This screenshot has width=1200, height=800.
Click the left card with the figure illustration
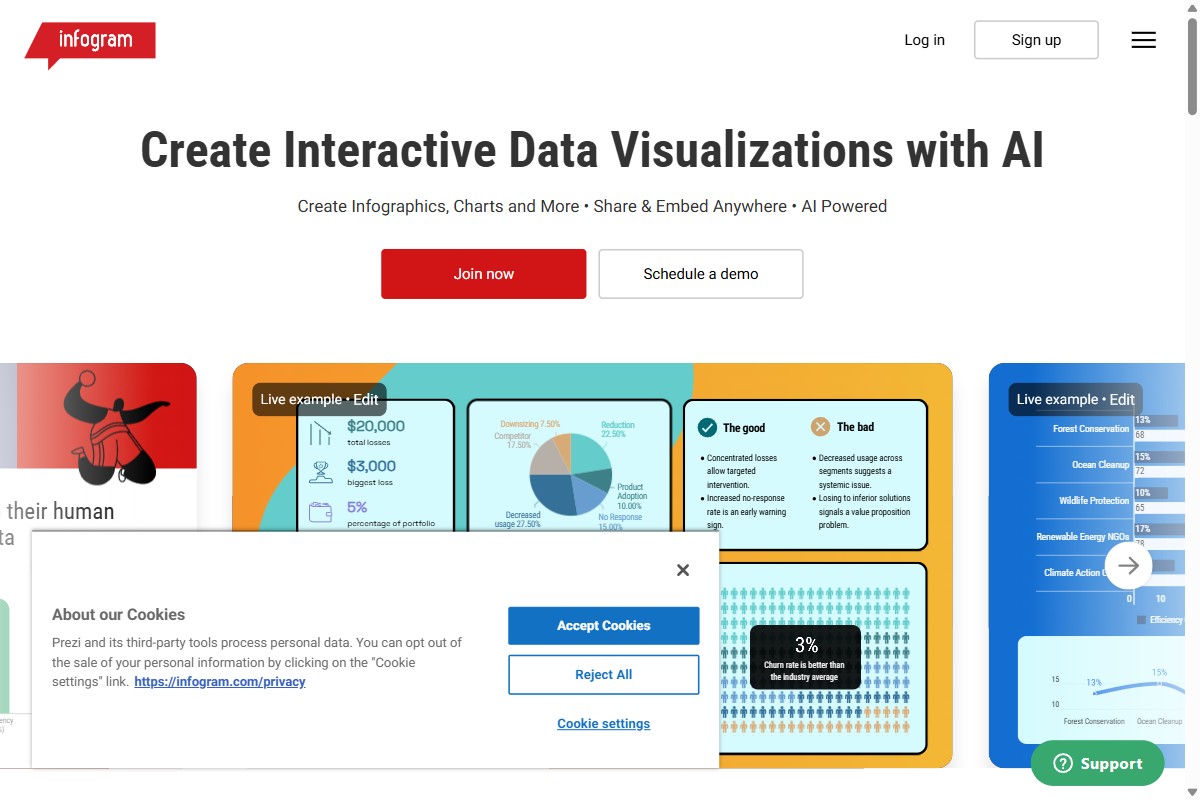point(98,565)
